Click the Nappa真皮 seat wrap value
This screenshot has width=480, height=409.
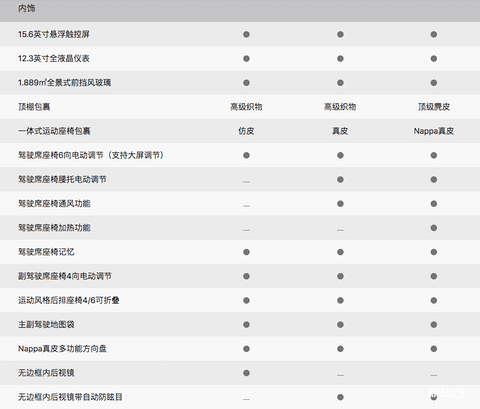pos(434,131)
